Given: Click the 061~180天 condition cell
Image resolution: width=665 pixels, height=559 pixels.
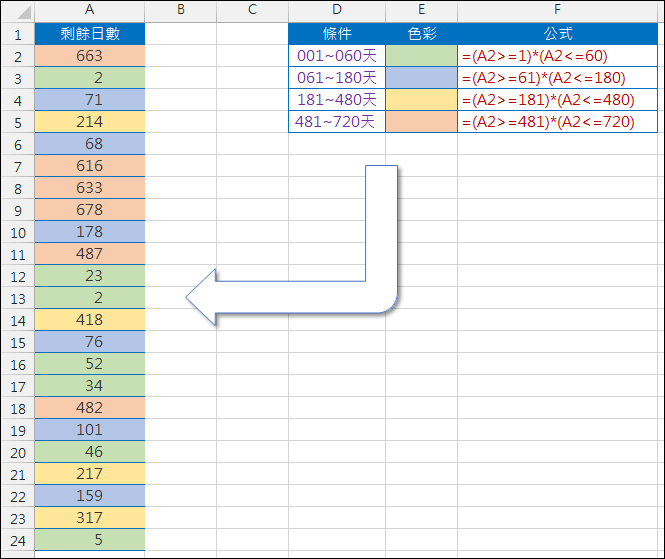Looking at the screenshot, I should 337,78.
